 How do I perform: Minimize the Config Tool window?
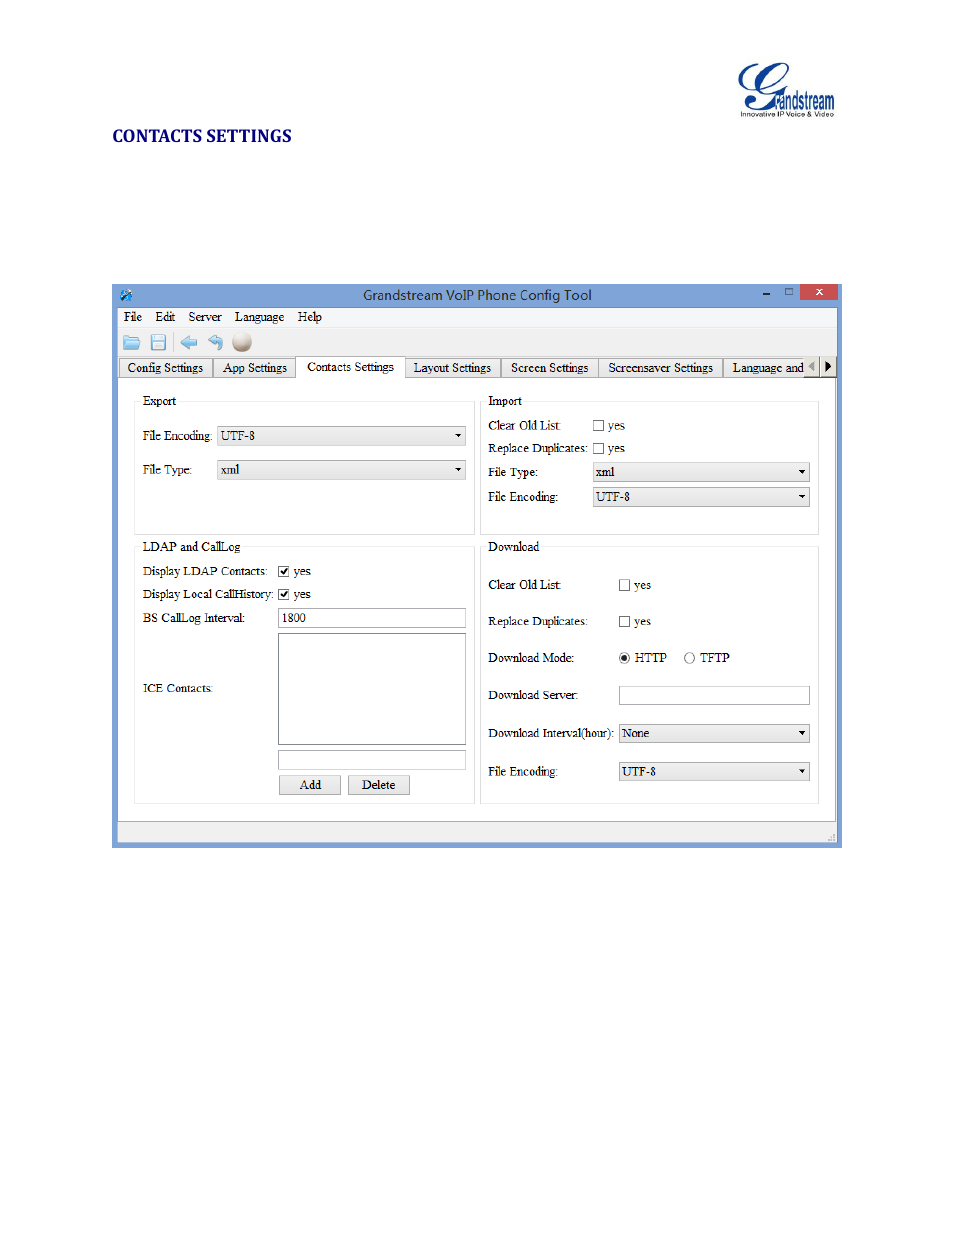[766, 293]
